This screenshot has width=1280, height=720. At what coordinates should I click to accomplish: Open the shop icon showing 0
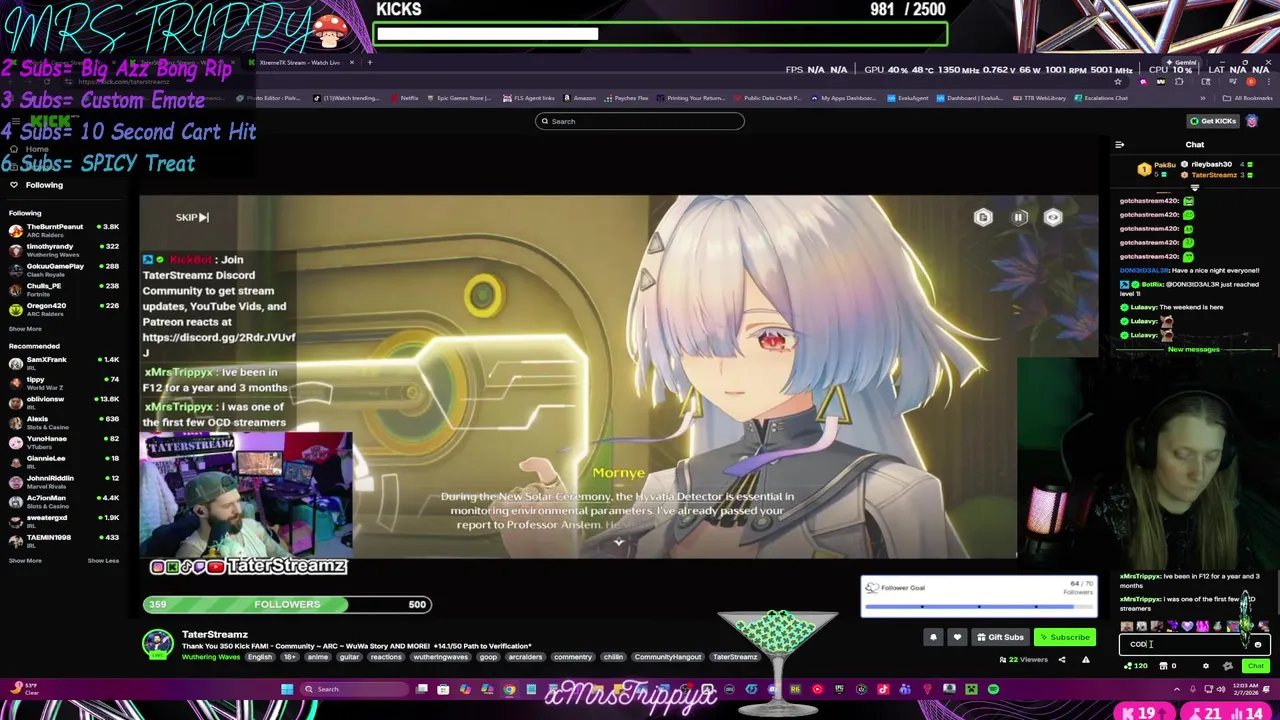pyautogui.click(x=1167, y=666)
